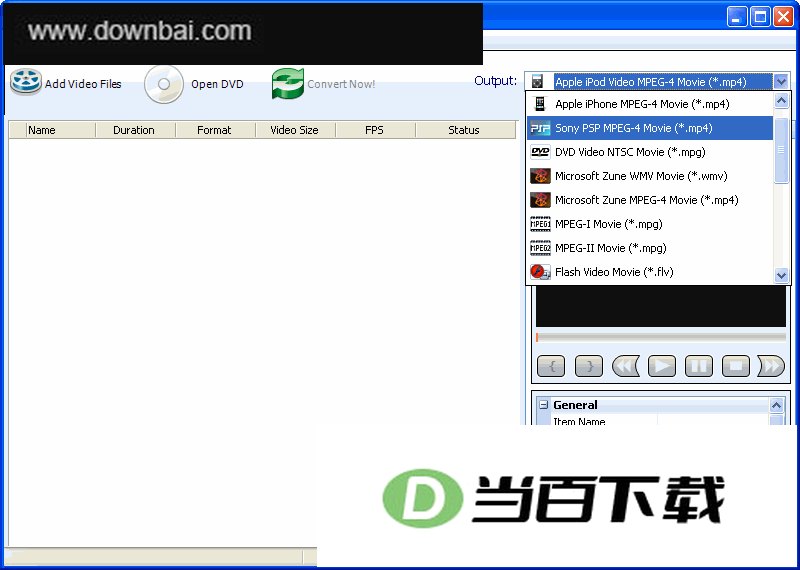Viewport: 800px width, 570px height.
Task: Close the converter window
Action: point(783,17)
